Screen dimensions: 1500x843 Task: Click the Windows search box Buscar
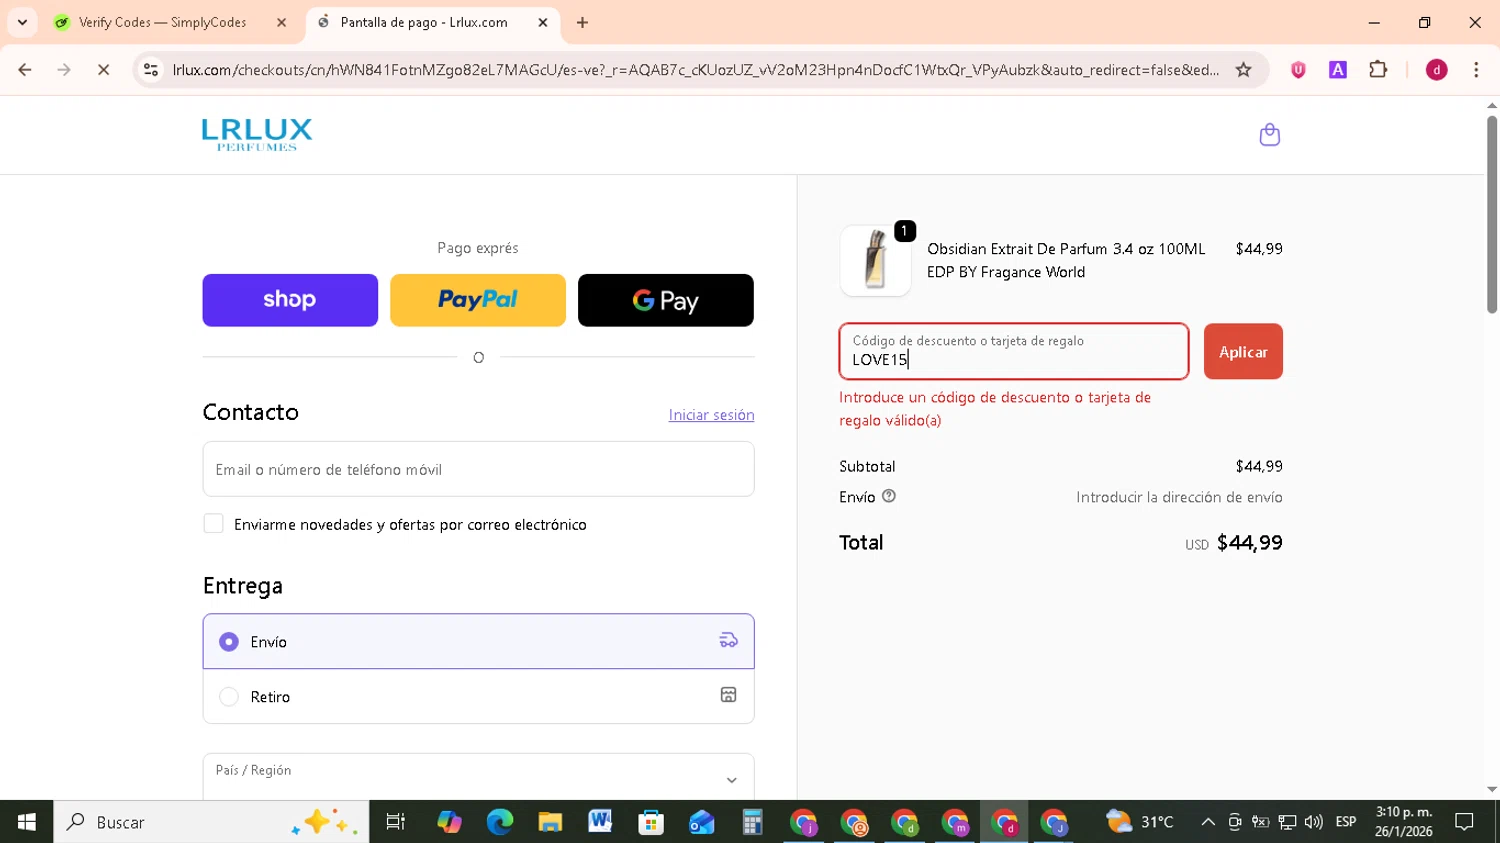[211, 822]
